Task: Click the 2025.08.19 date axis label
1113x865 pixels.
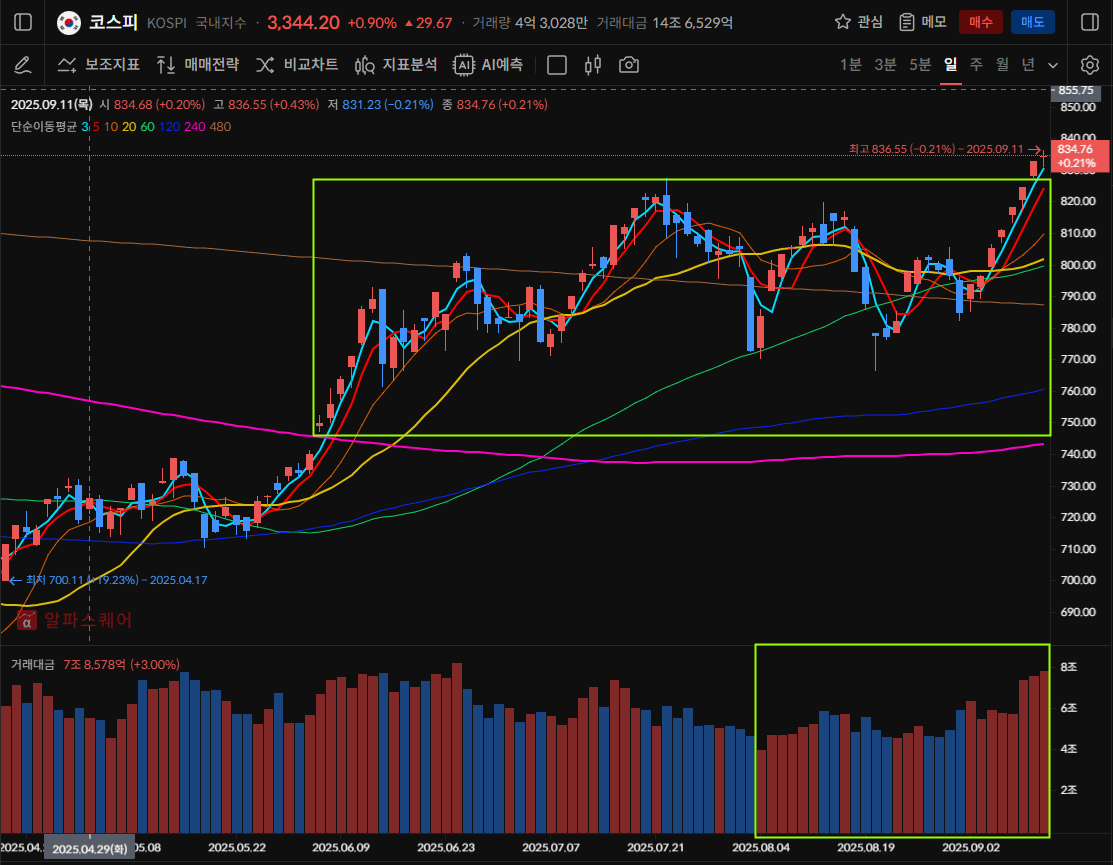Action: pyautogui.click(x=866, y=847)
